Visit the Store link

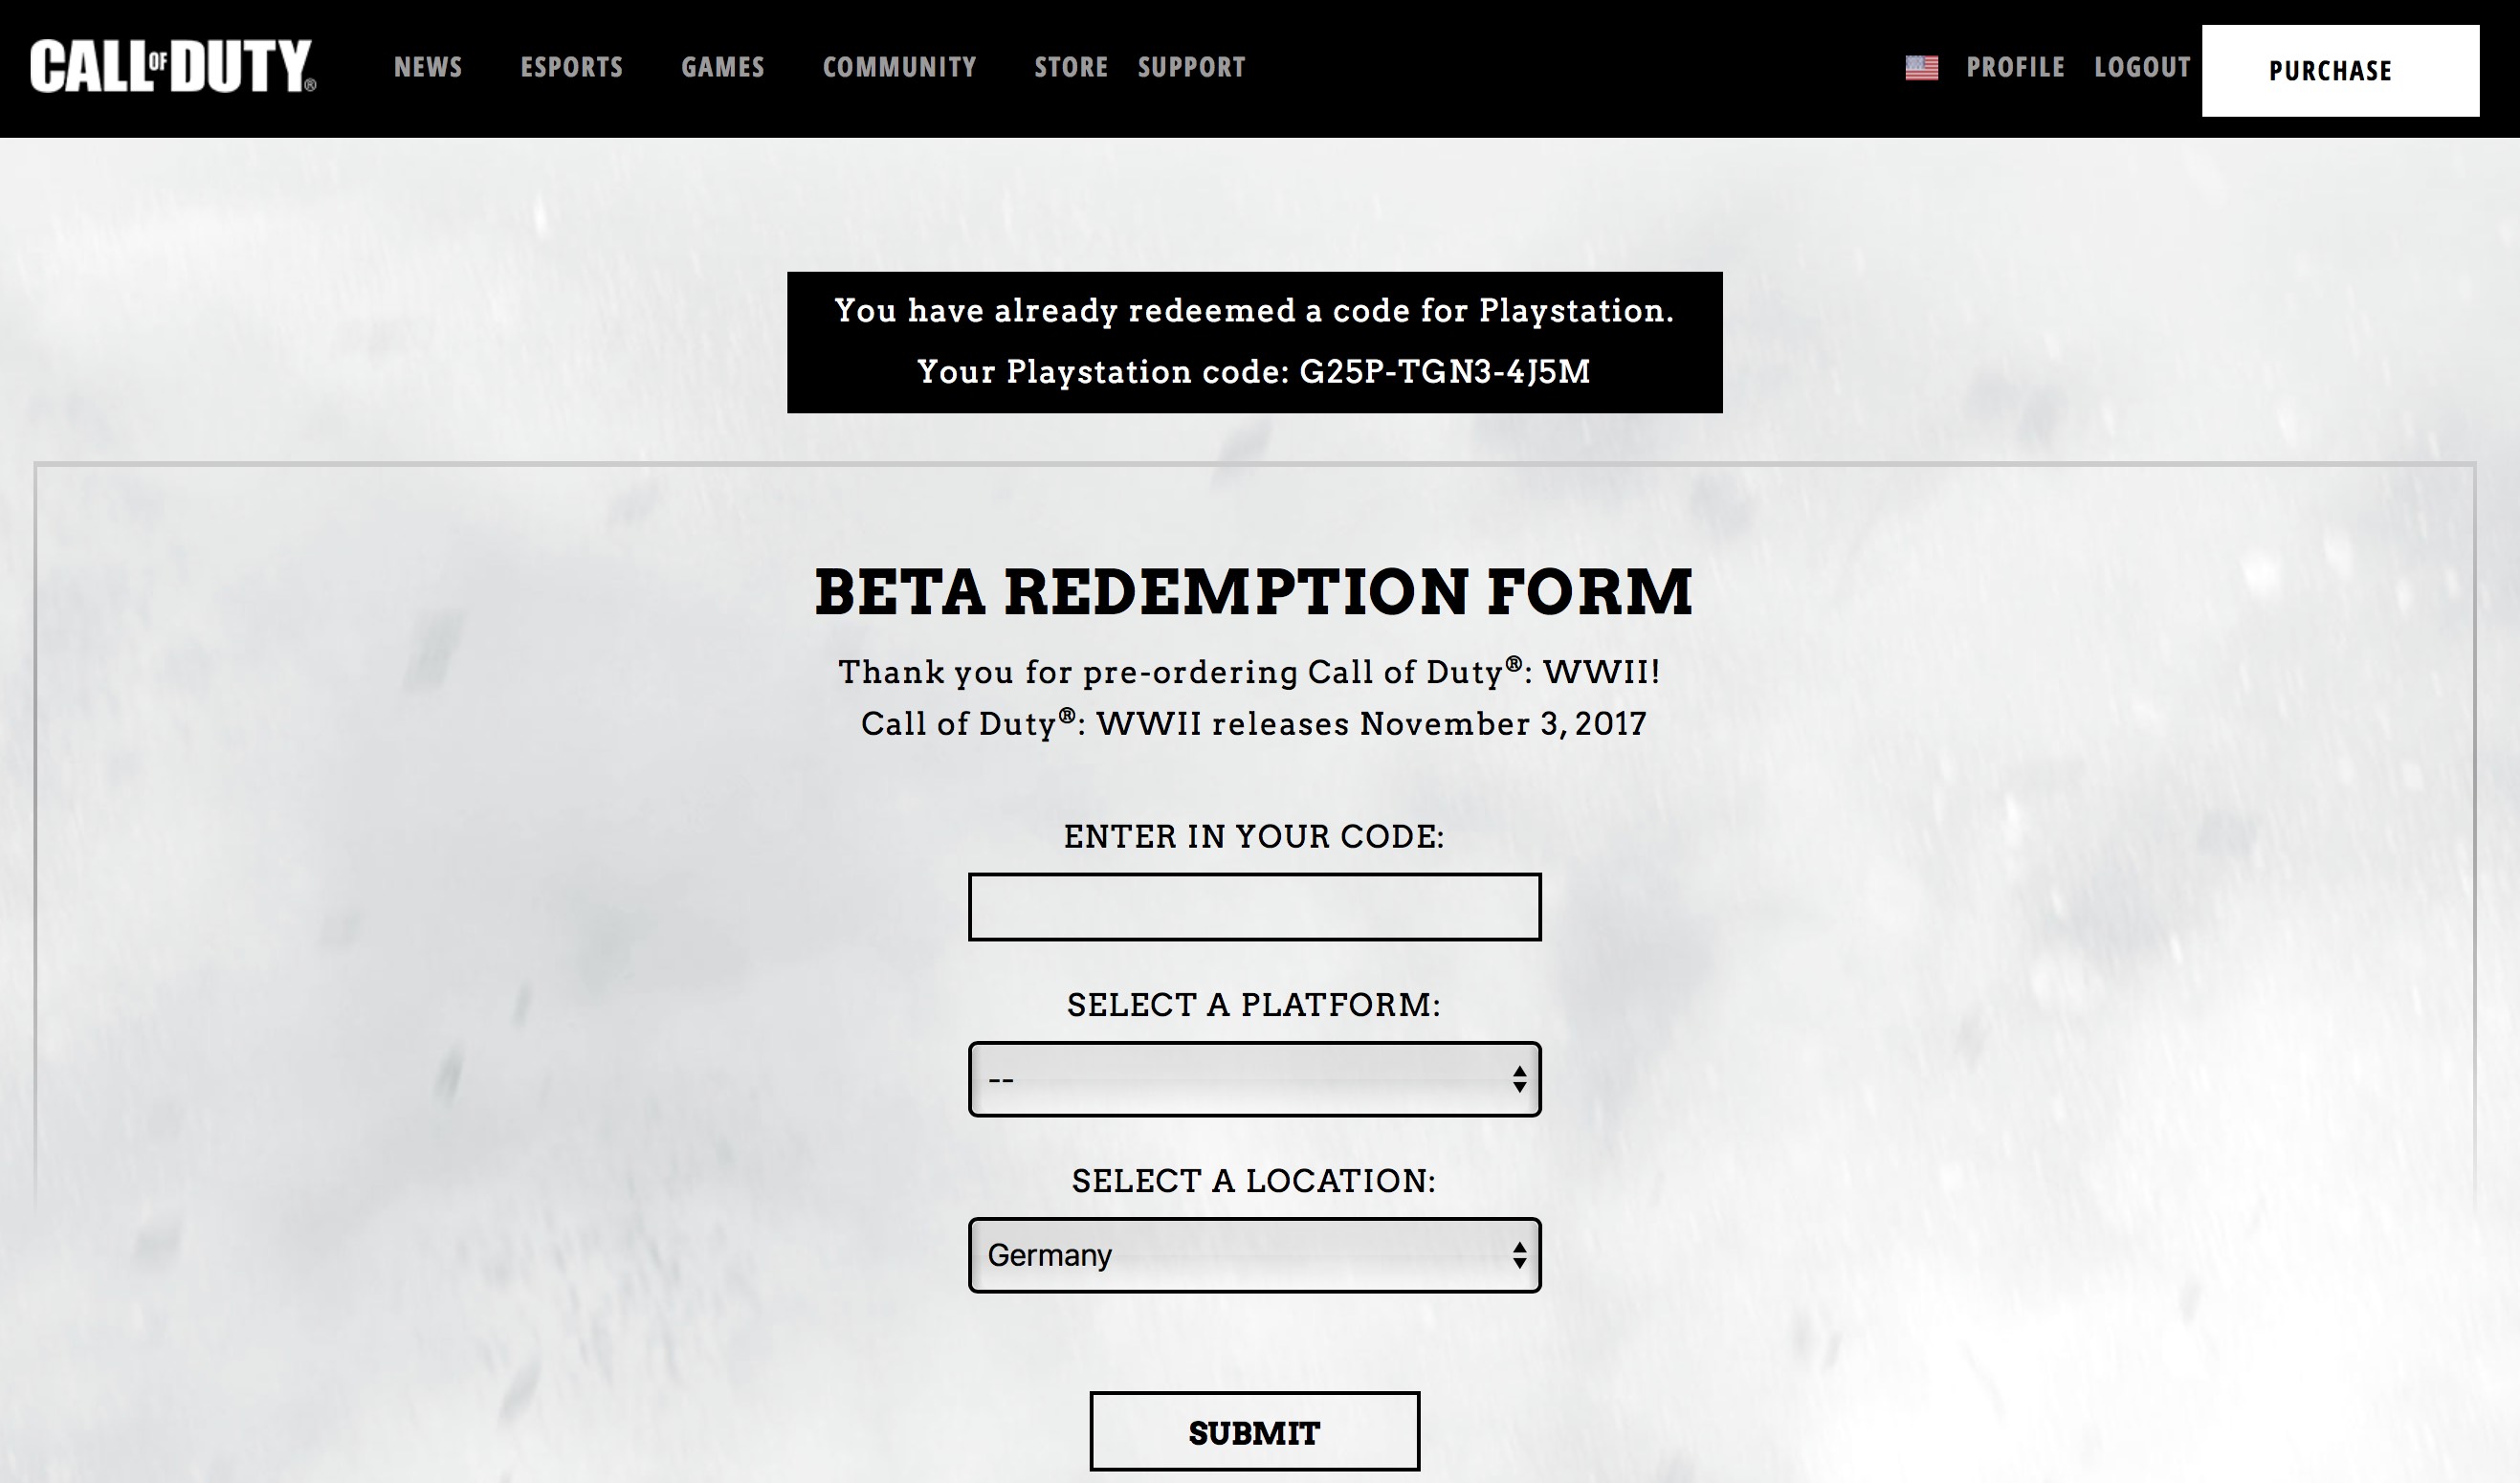[1070, 67]
